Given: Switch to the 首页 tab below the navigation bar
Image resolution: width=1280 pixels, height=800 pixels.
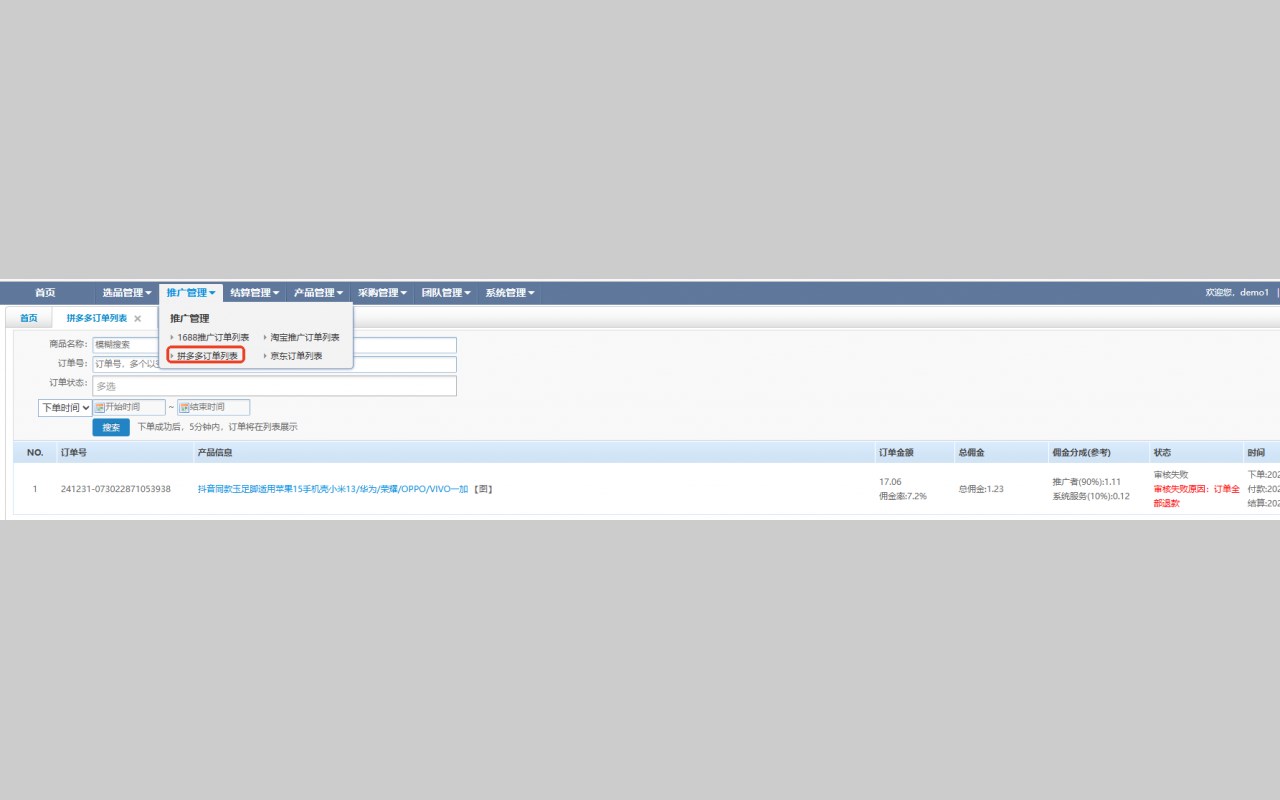Looking at the screenshot, I should click(29, 318).
